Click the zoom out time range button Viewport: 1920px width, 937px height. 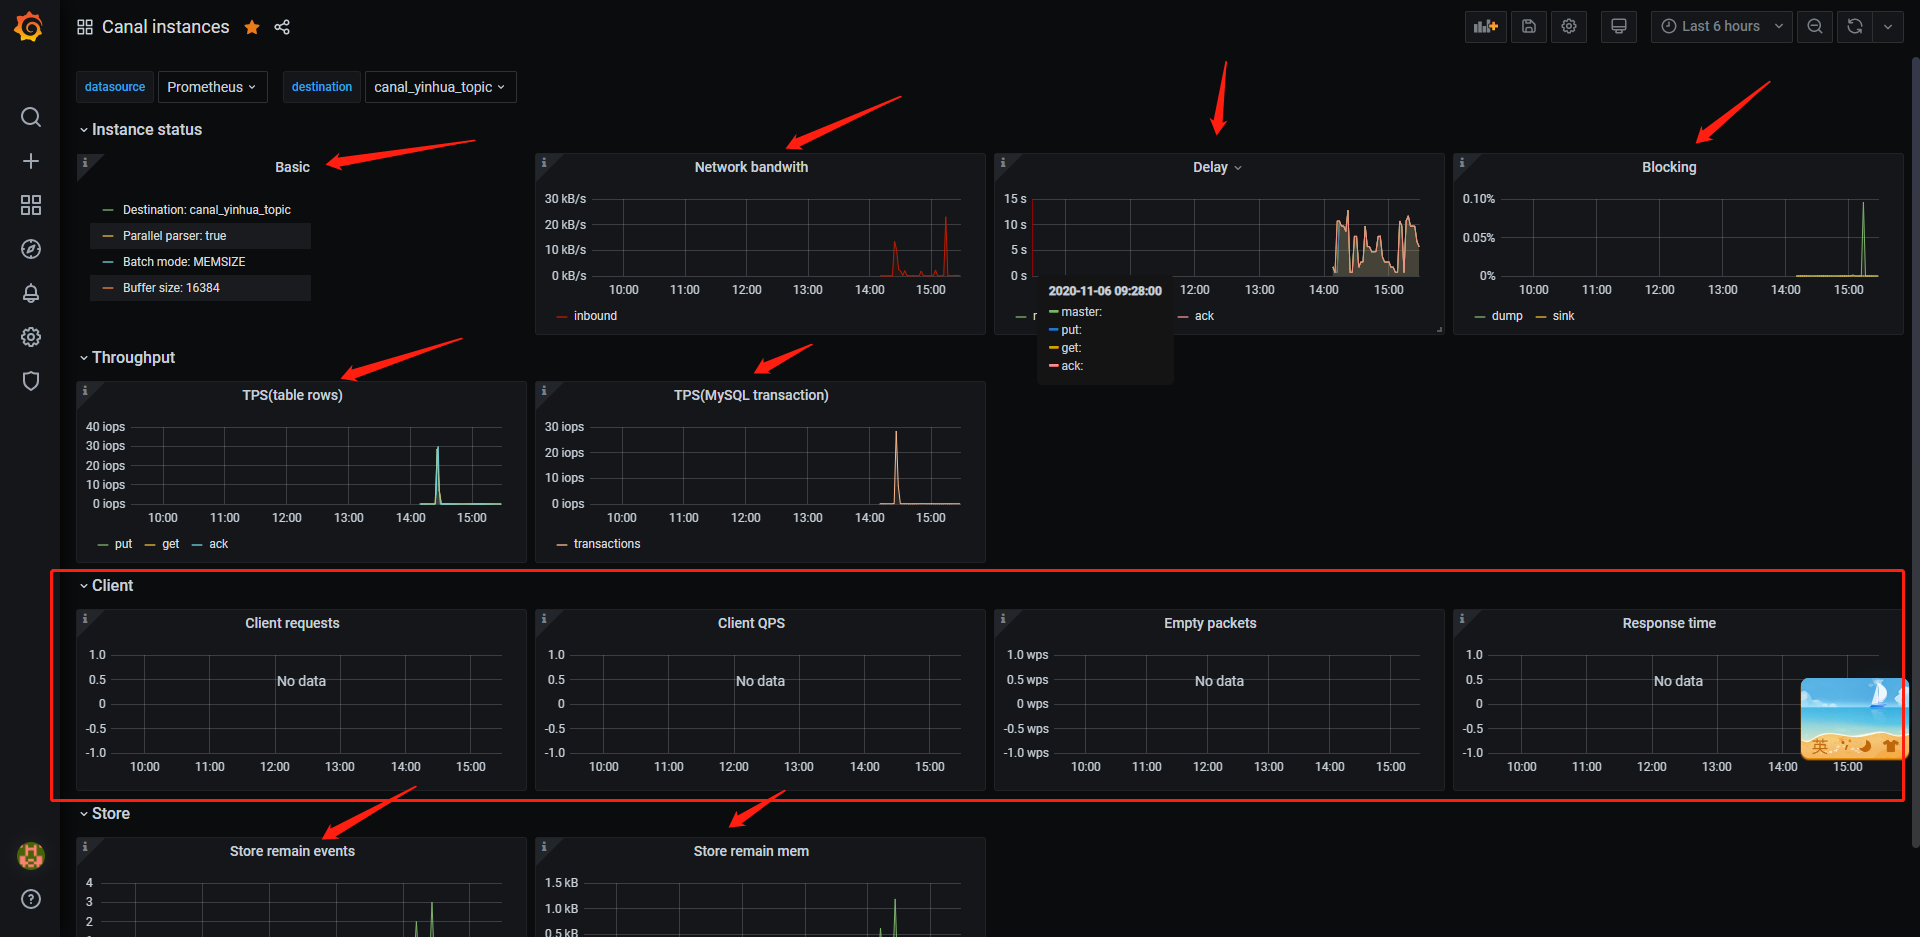(1814, 27)
